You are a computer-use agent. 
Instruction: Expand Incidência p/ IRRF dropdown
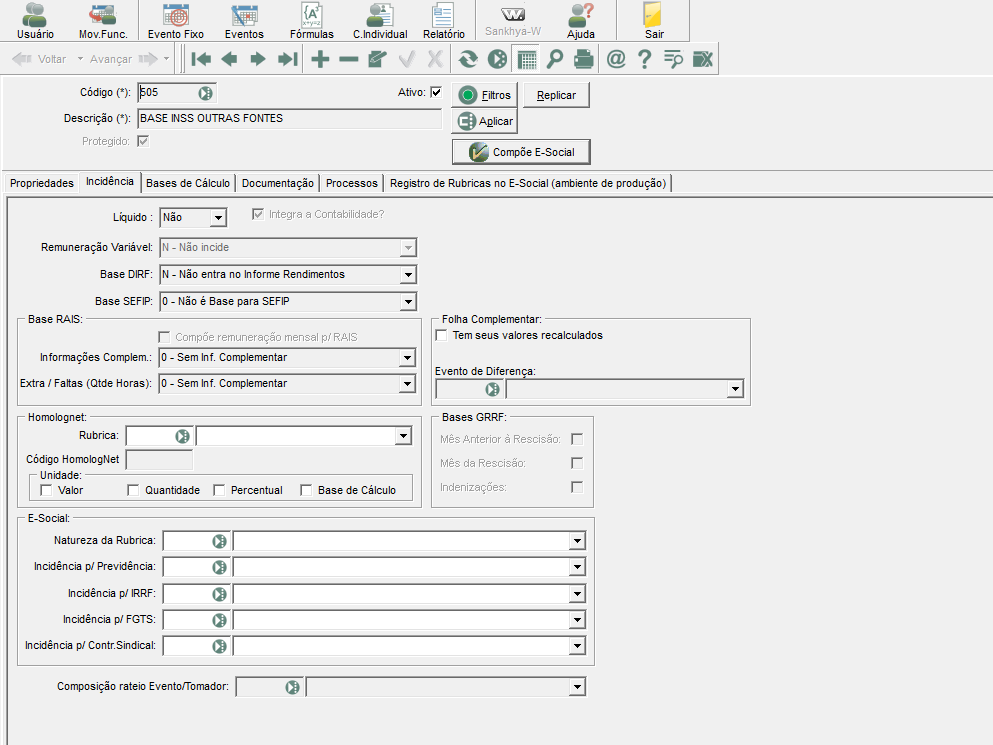(x=577, y=594)
